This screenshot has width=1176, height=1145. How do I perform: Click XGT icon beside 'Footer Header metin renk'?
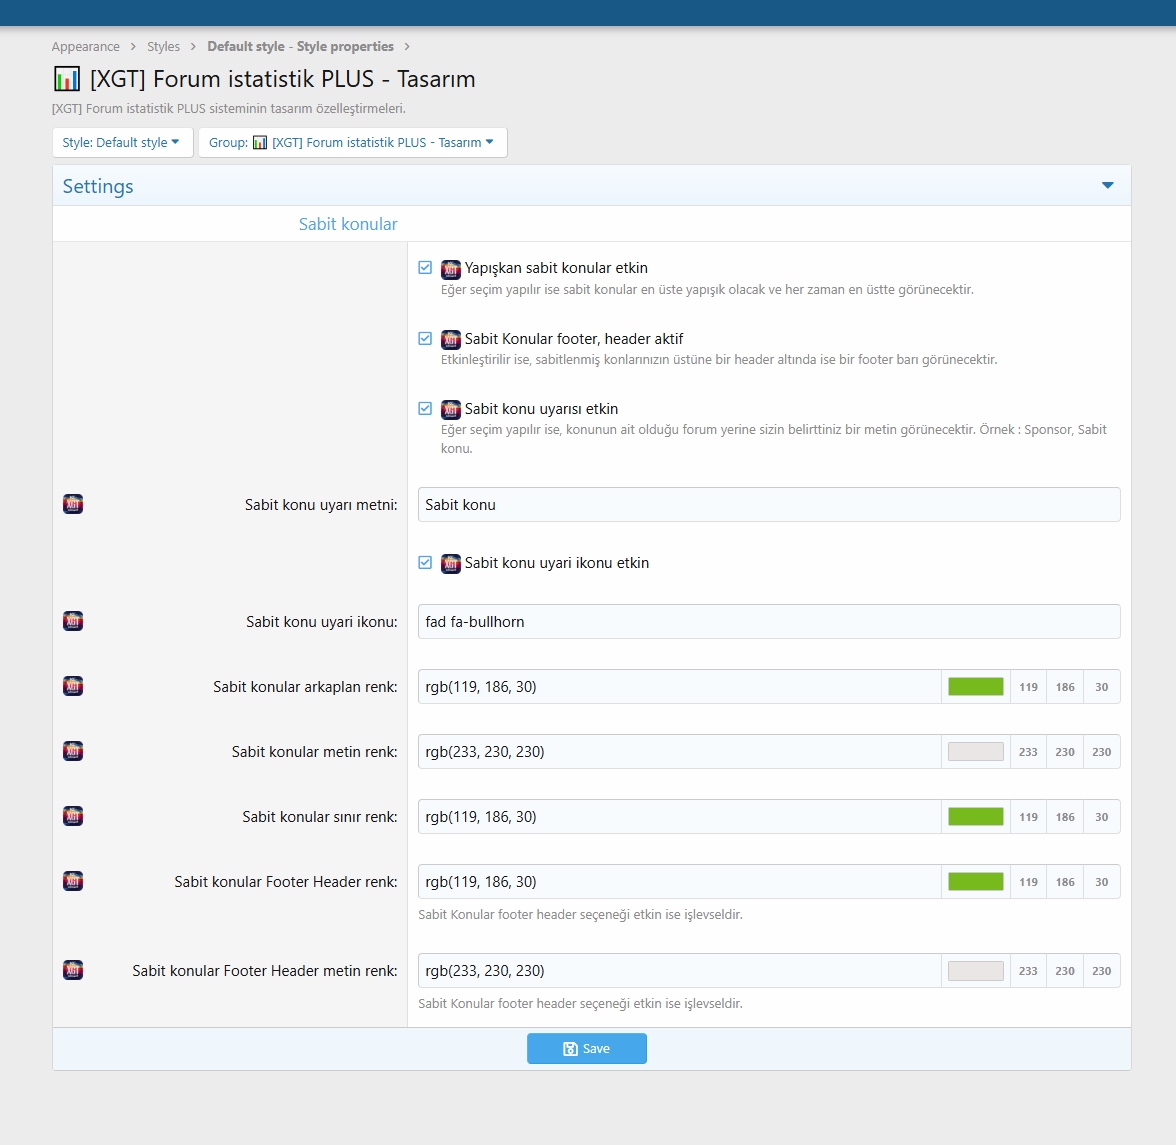tap(73, 970)
